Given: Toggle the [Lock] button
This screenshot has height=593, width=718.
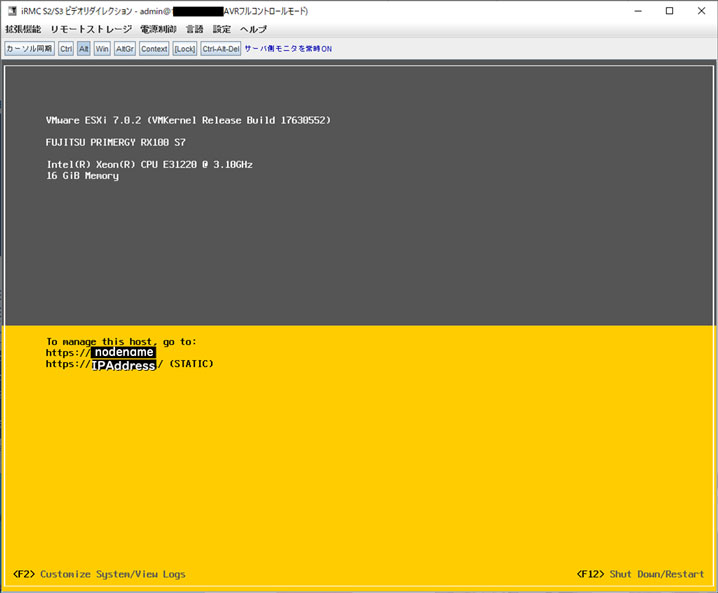Looking at the screenshot, I should 185,49.
